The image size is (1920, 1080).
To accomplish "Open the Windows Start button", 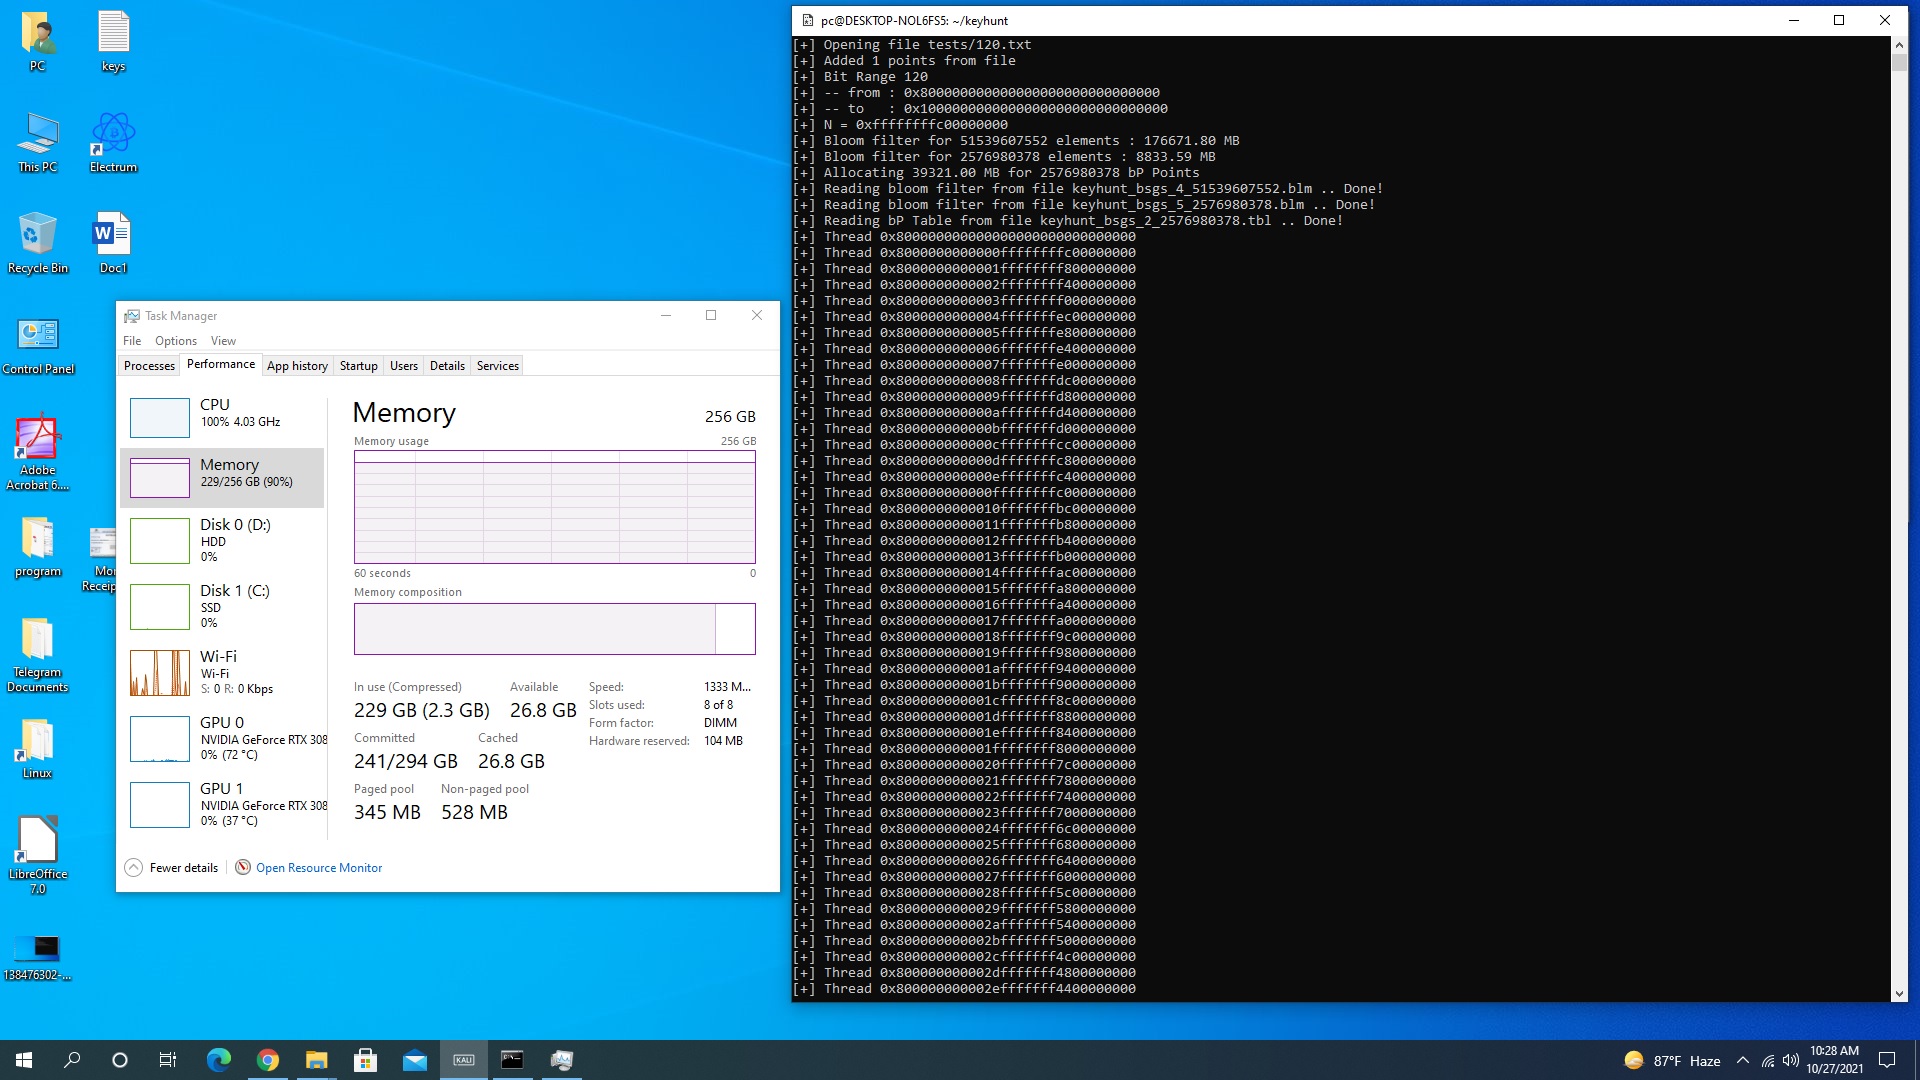I will (24, 1060).
